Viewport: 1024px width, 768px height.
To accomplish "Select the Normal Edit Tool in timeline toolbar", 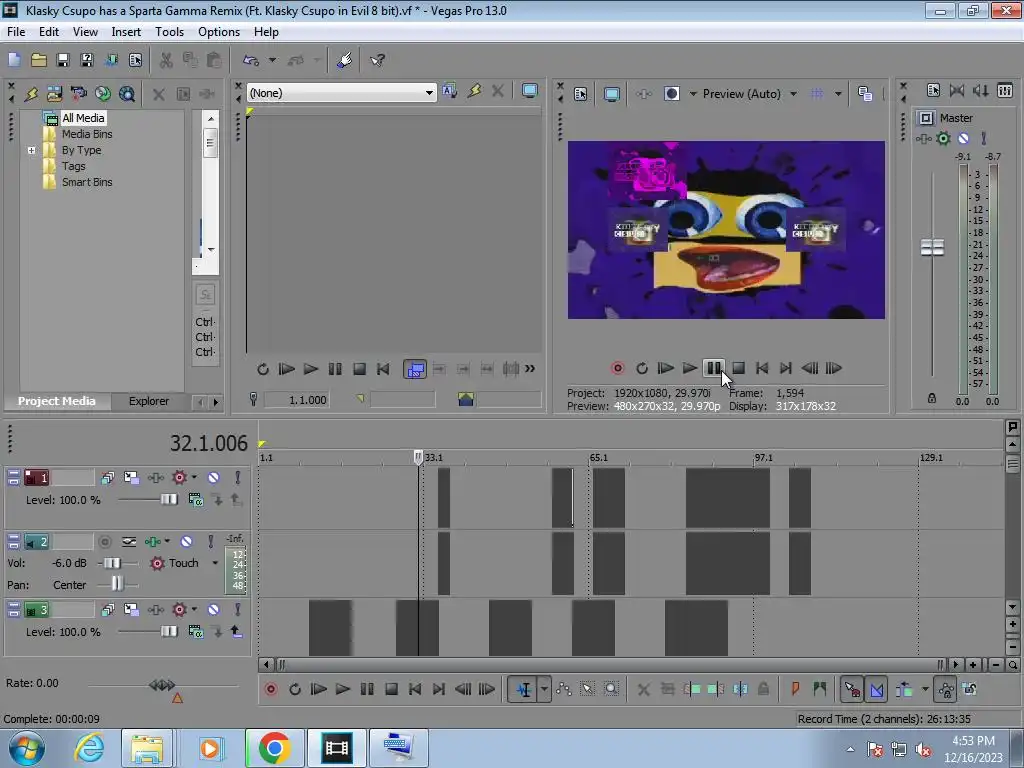I will click(x=524, y=689).
